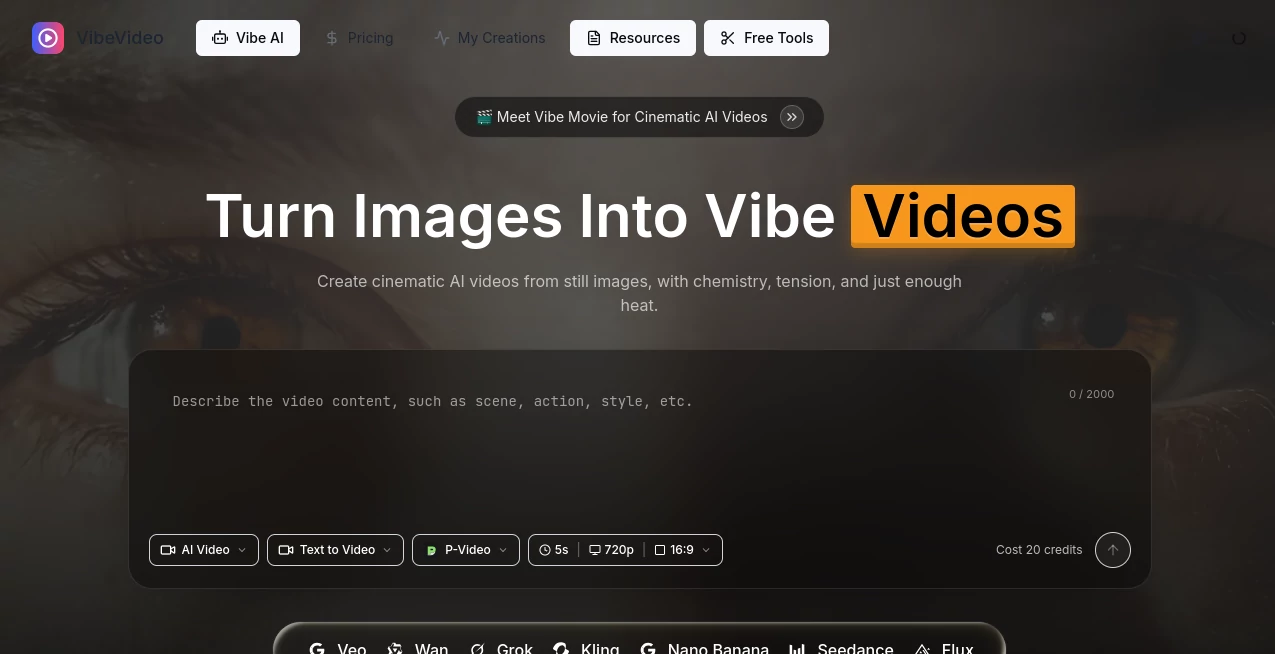The height and width of the screenshot is (654, 1275).
Task: Click the 5s duration setting
Action: click(x=554, y=550)
